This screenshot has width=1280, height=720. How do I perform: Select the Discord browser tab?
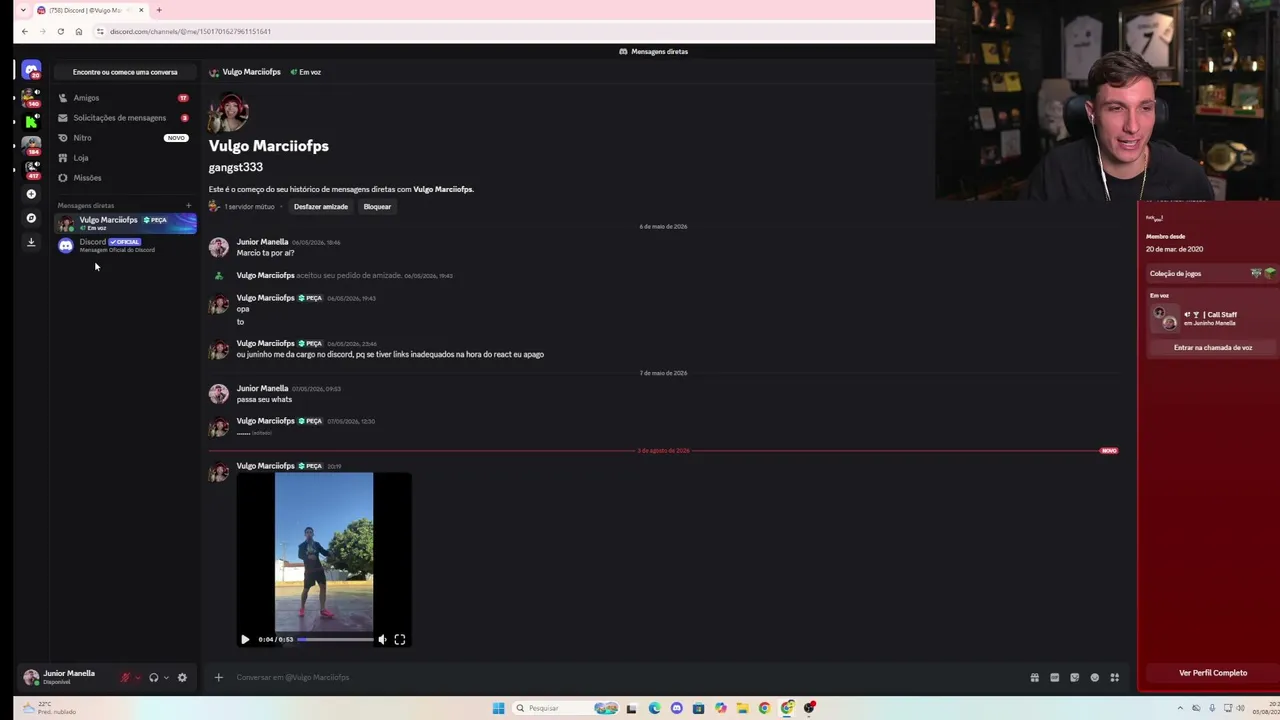tap(90, 10)
